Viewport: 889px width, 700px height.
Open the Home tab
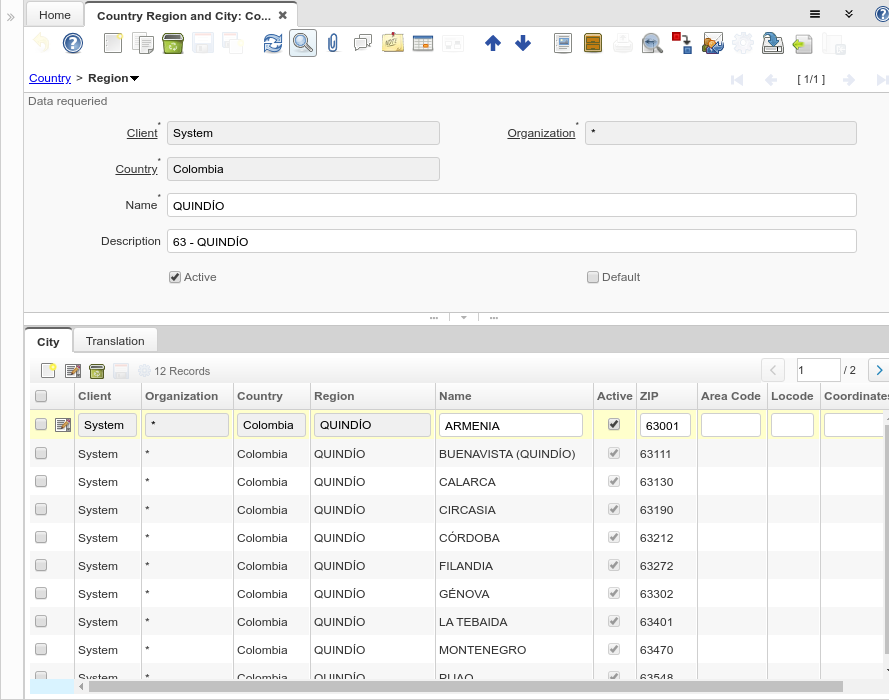pos(55,15)
